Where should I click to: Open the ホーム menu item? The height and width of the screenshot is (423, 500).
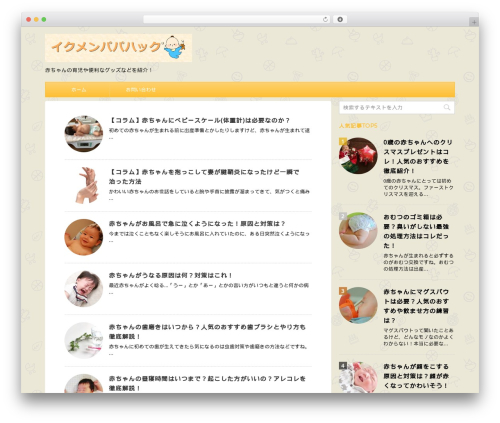[79, 90]
